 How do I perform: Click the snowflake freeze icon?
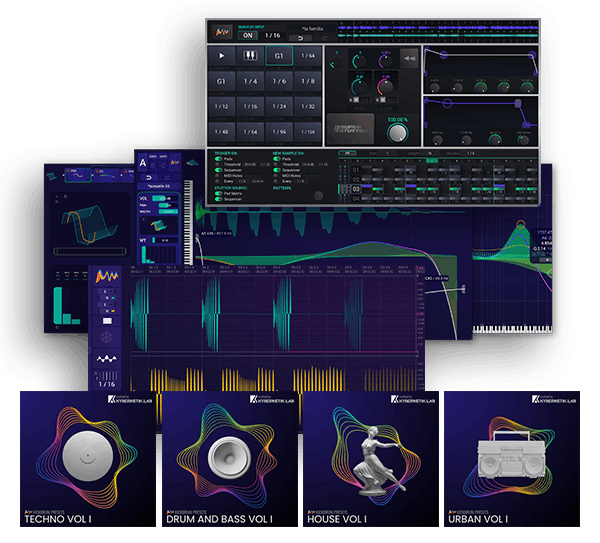pyautogui.click(x=106, y=337)
